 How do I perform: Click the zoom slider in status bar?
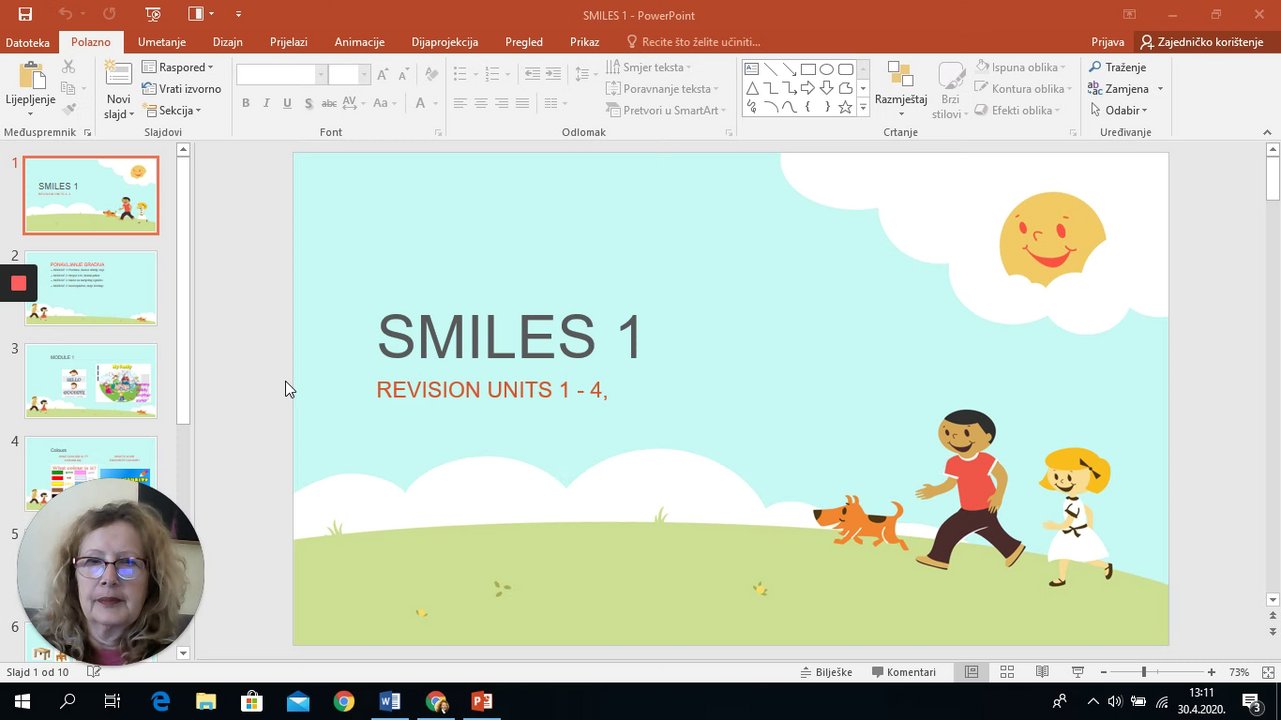(1144, 672)
